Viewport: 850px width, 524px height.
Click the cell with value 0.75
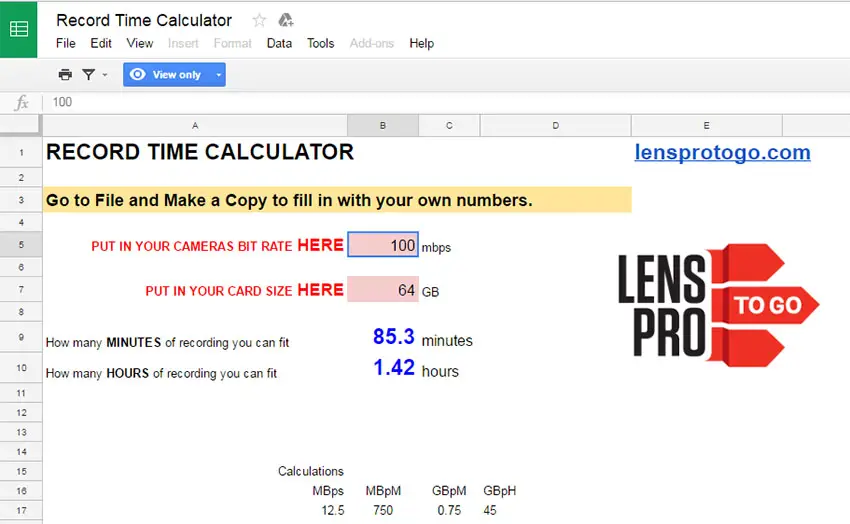click(449, 510)
